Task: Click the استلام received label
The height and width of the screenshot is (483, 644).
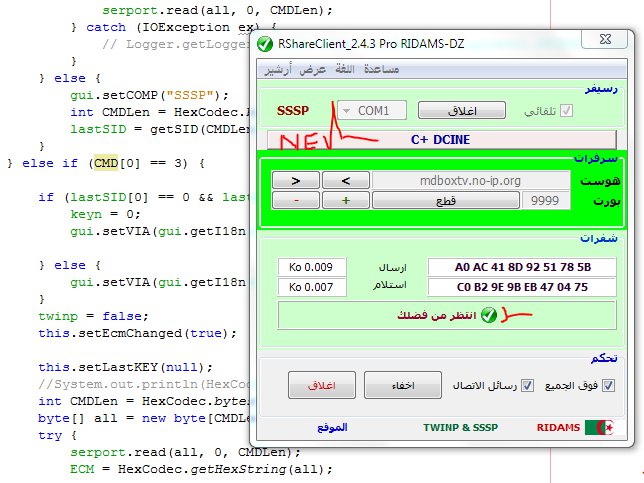Action: [x=389, y=285]
